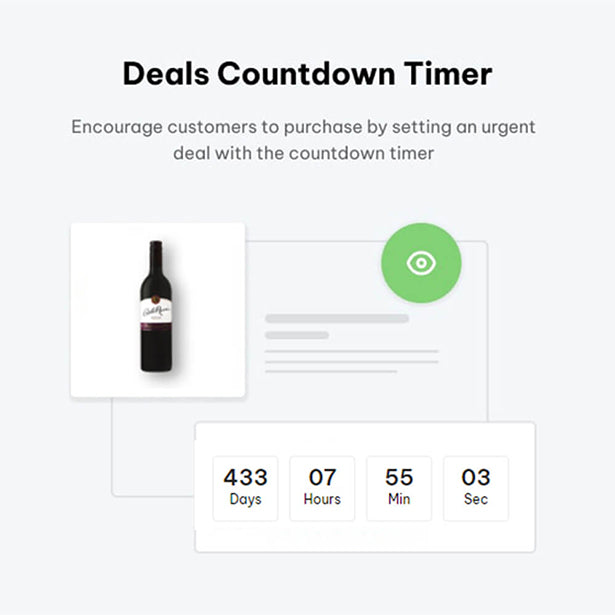Screen dimensions: 615x615
Task: Click the Encourage customers description text
Action: pyautogui.click(x=303, y=140)
